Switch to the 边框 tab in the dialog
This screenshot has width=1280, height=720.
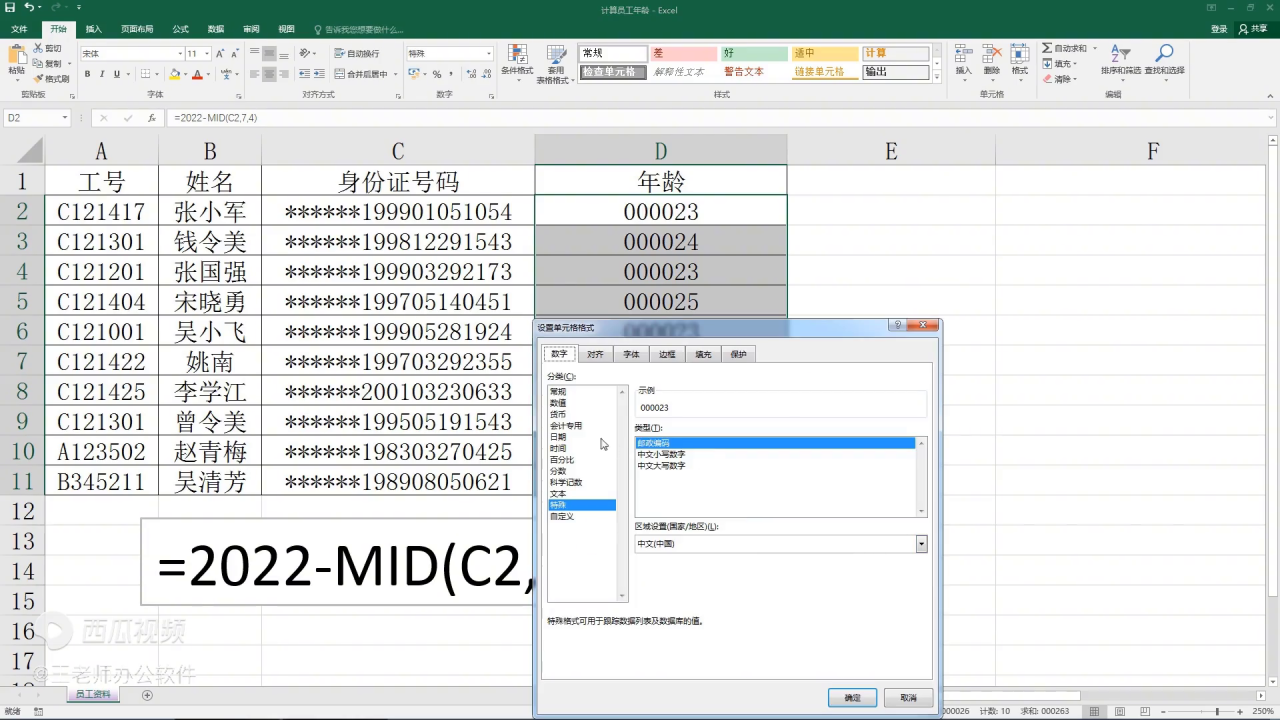click(667, 354)
